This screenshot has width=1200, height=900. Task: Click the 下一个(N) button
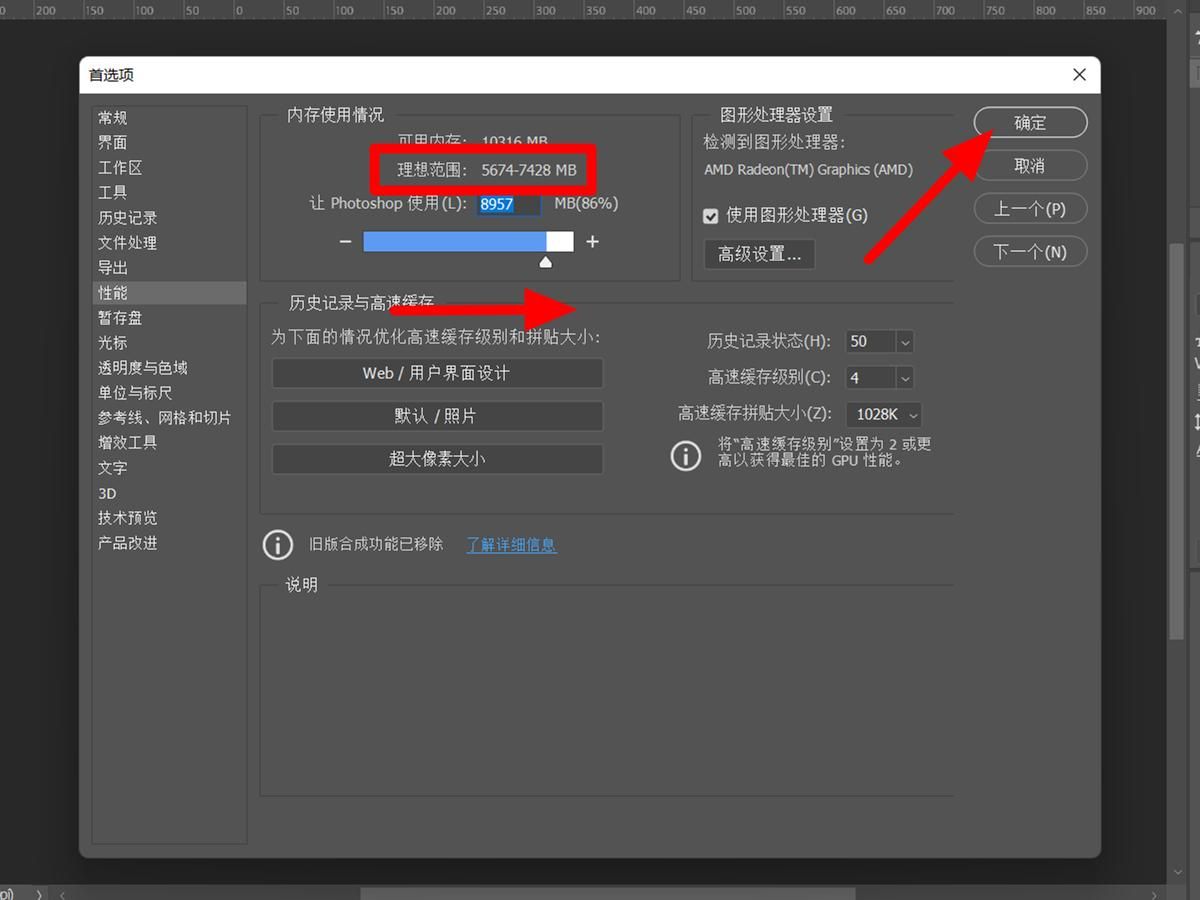tap(1030, 251)
